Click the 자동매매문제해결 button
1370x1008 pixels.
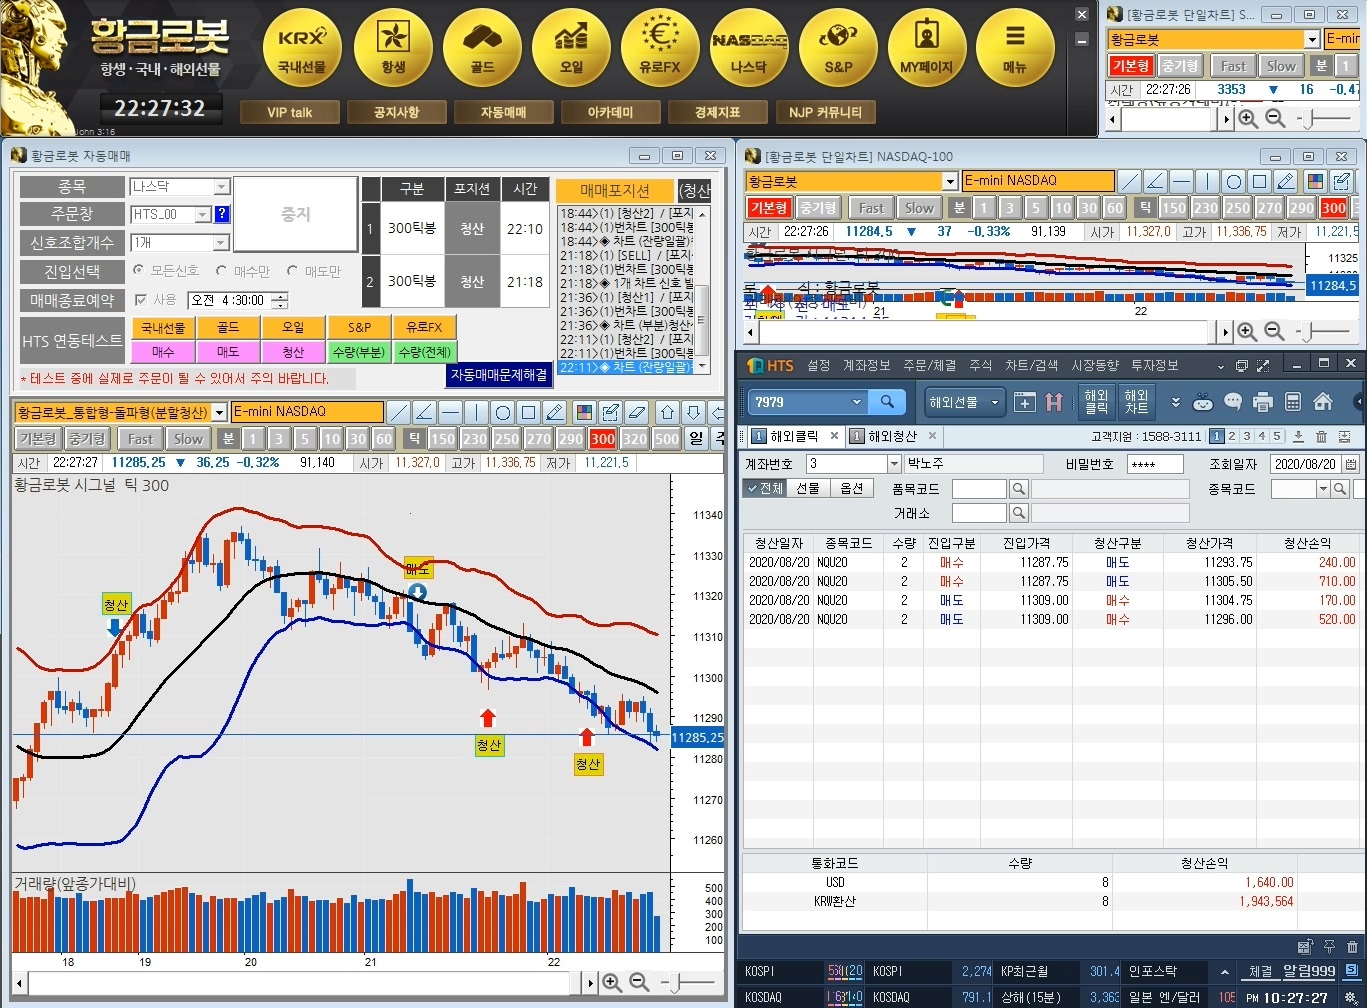pos(499,375)
